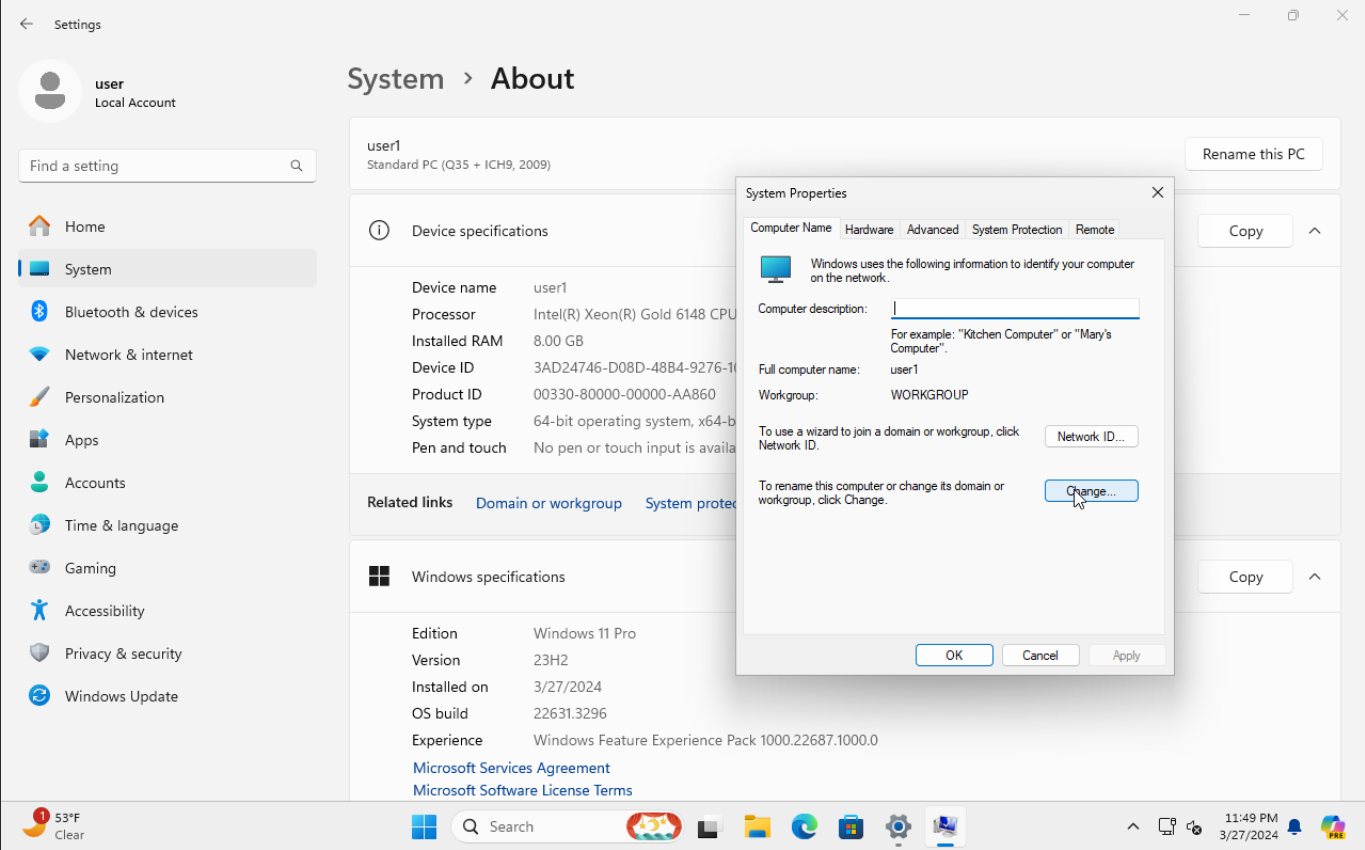Open the Remote tab
The image size is (1365, 850).
click(1094, 229)
